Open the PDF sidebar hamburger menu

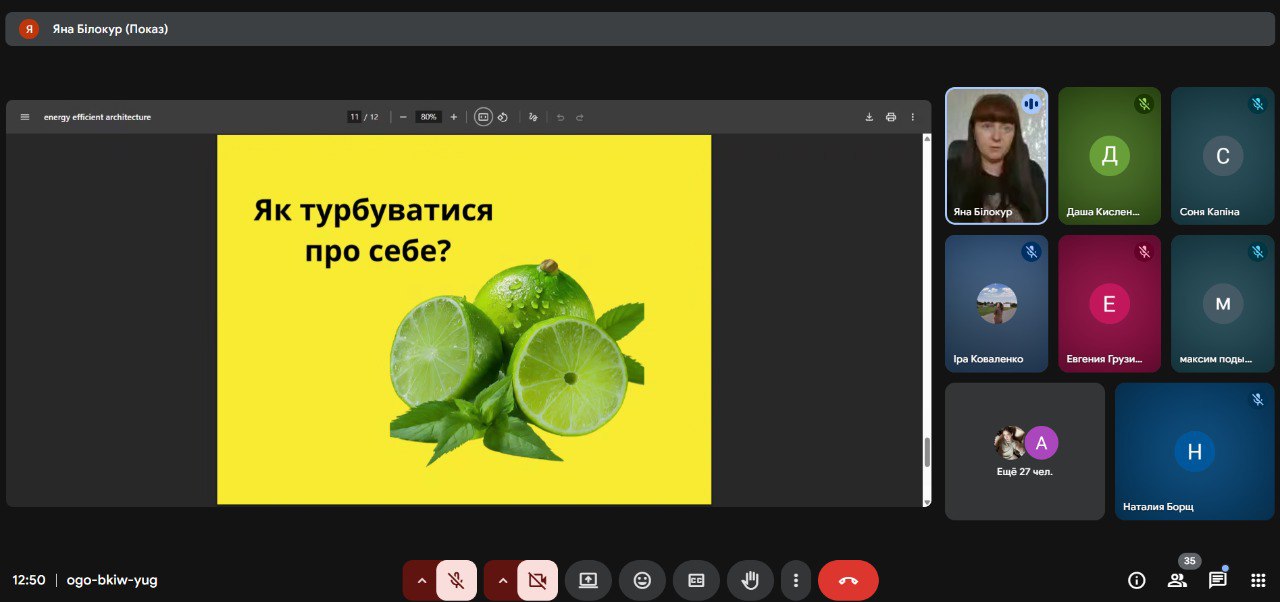click(25, 117)
